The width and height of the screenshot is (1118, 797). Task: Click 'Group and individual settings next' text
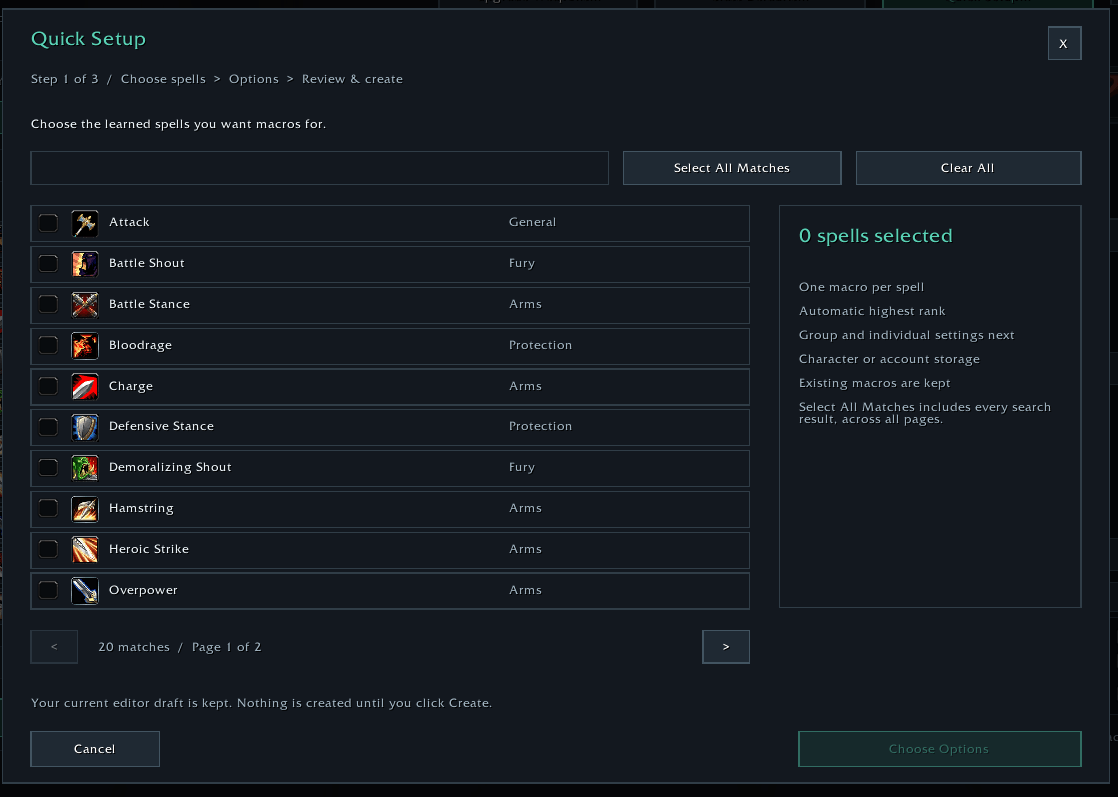click(906, 335)
